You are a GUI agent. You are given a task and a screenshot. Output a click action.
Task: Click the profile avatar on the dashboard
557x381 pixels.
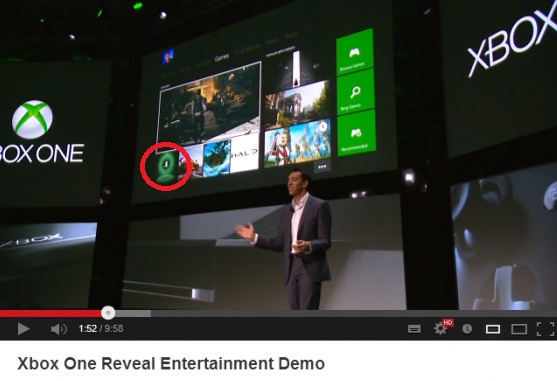[168, 56]
